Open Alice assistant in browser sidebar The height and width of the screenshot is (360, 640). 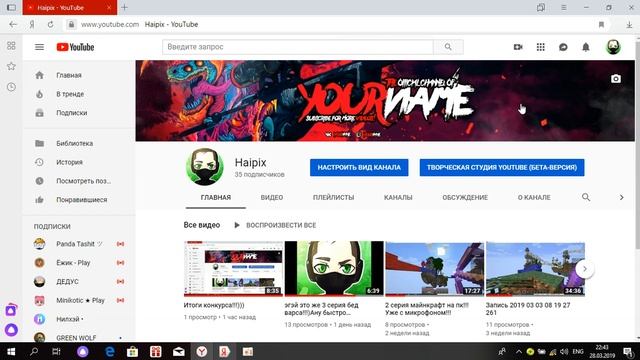click(x=11, y=329)
